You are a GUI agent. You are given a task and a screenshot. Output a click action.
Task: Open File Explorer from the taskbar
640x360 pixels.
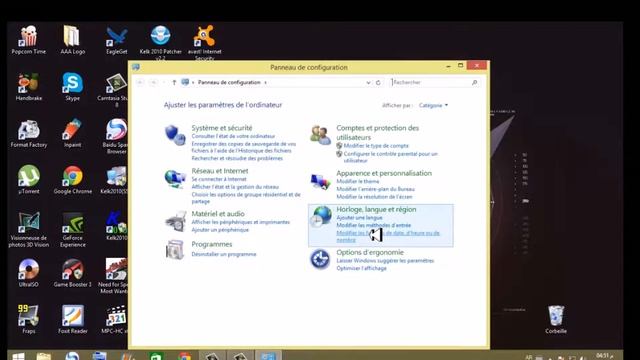pos(44,356)
